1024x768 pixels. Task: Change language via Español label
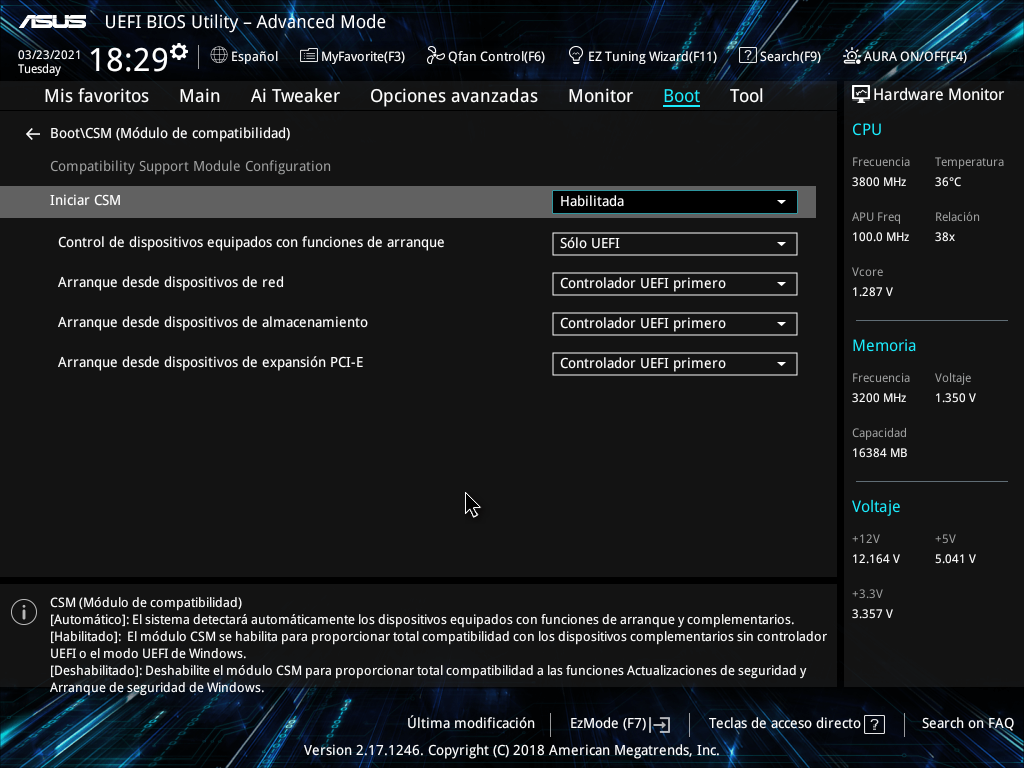coord(255,57)
